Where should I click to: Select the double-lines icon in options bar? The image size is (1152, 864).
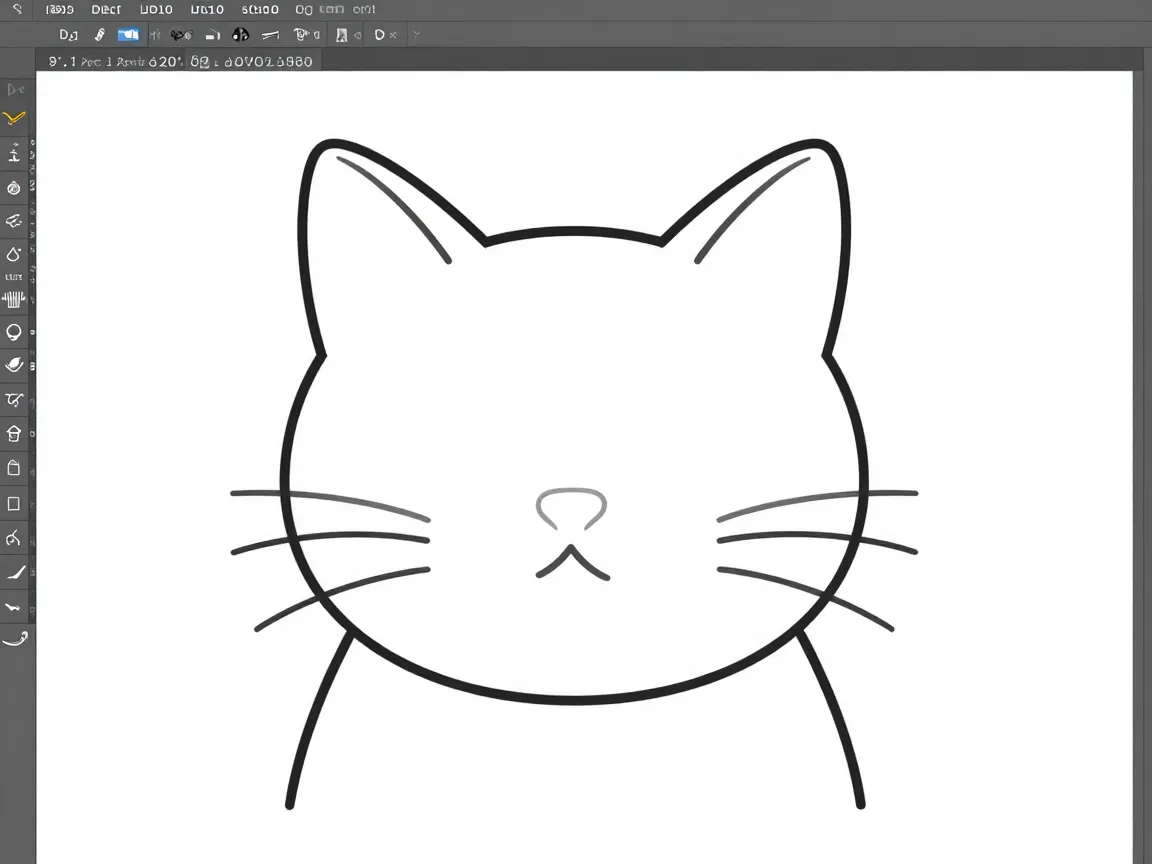pyautogui.click(x=270, y=35)
